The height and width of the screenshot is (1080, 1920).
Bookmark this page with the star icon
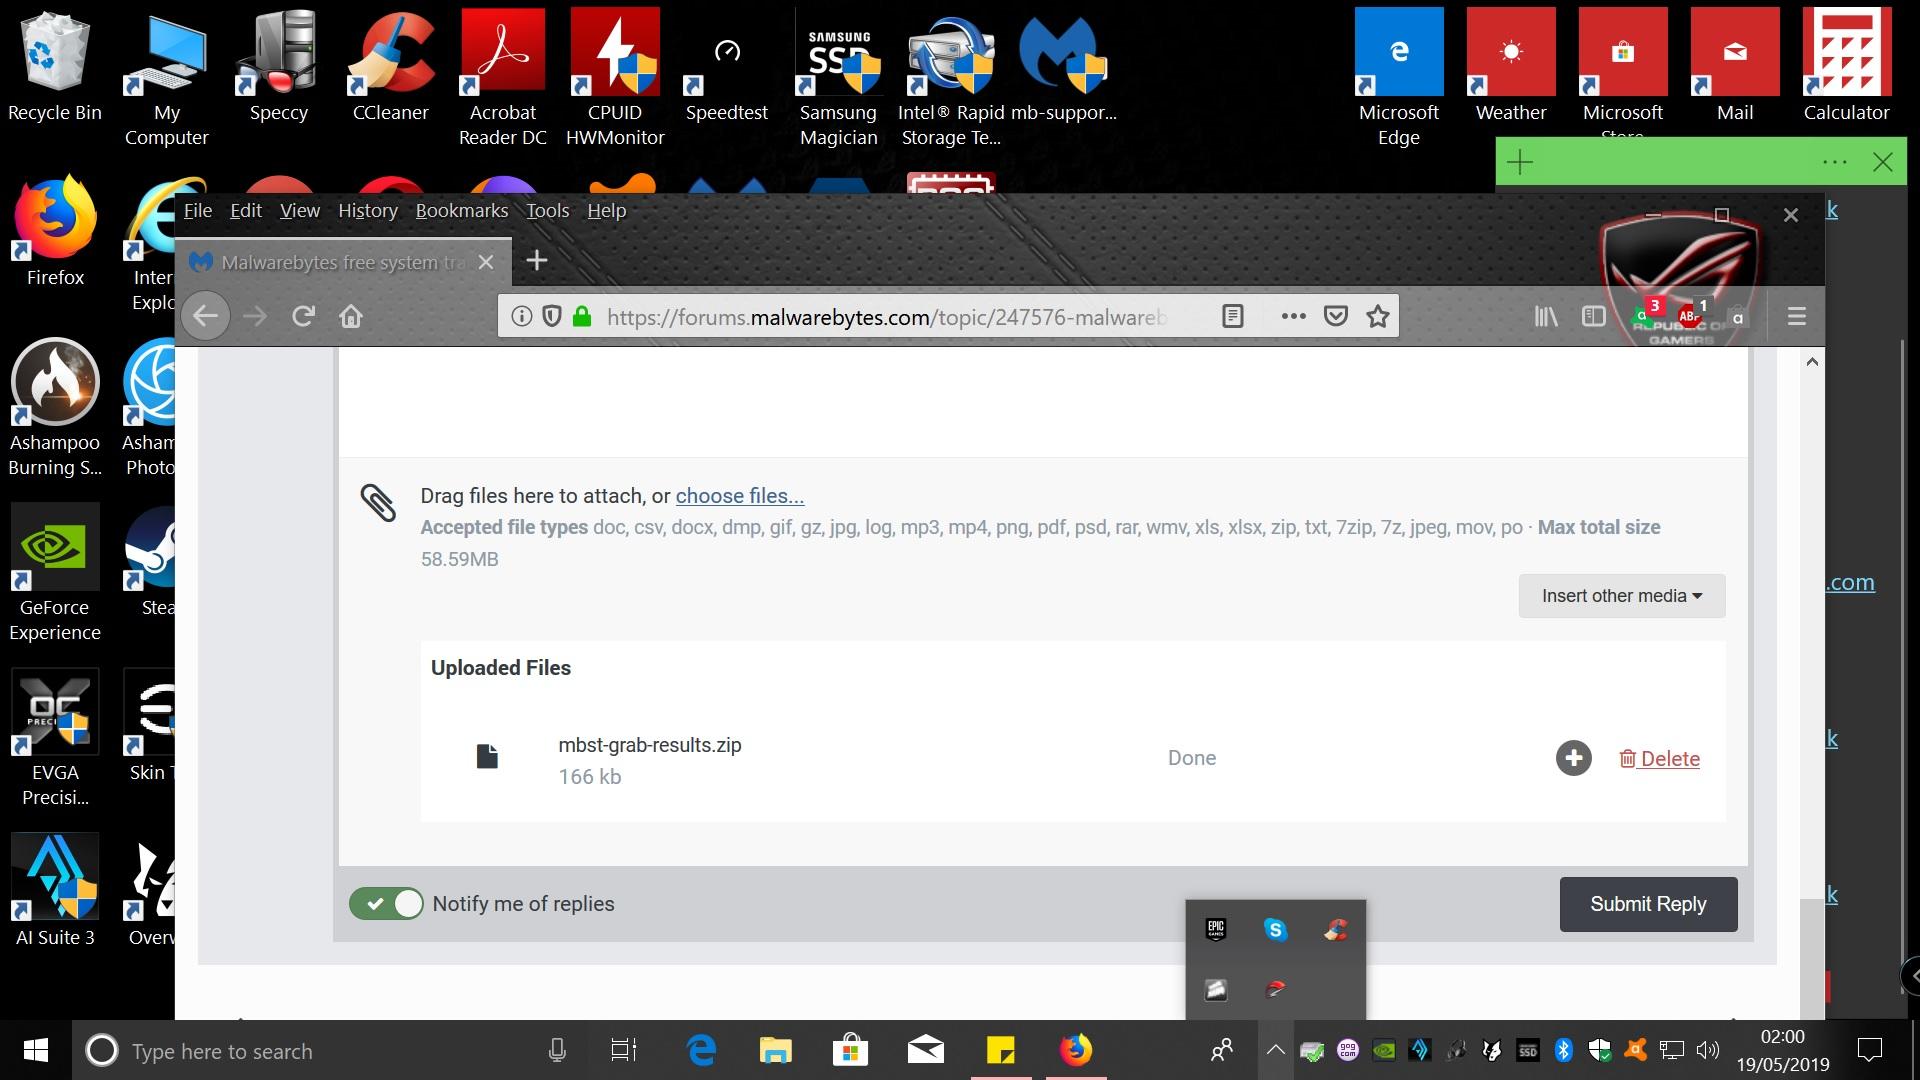pyautogui.click(x=1377, y=316)
